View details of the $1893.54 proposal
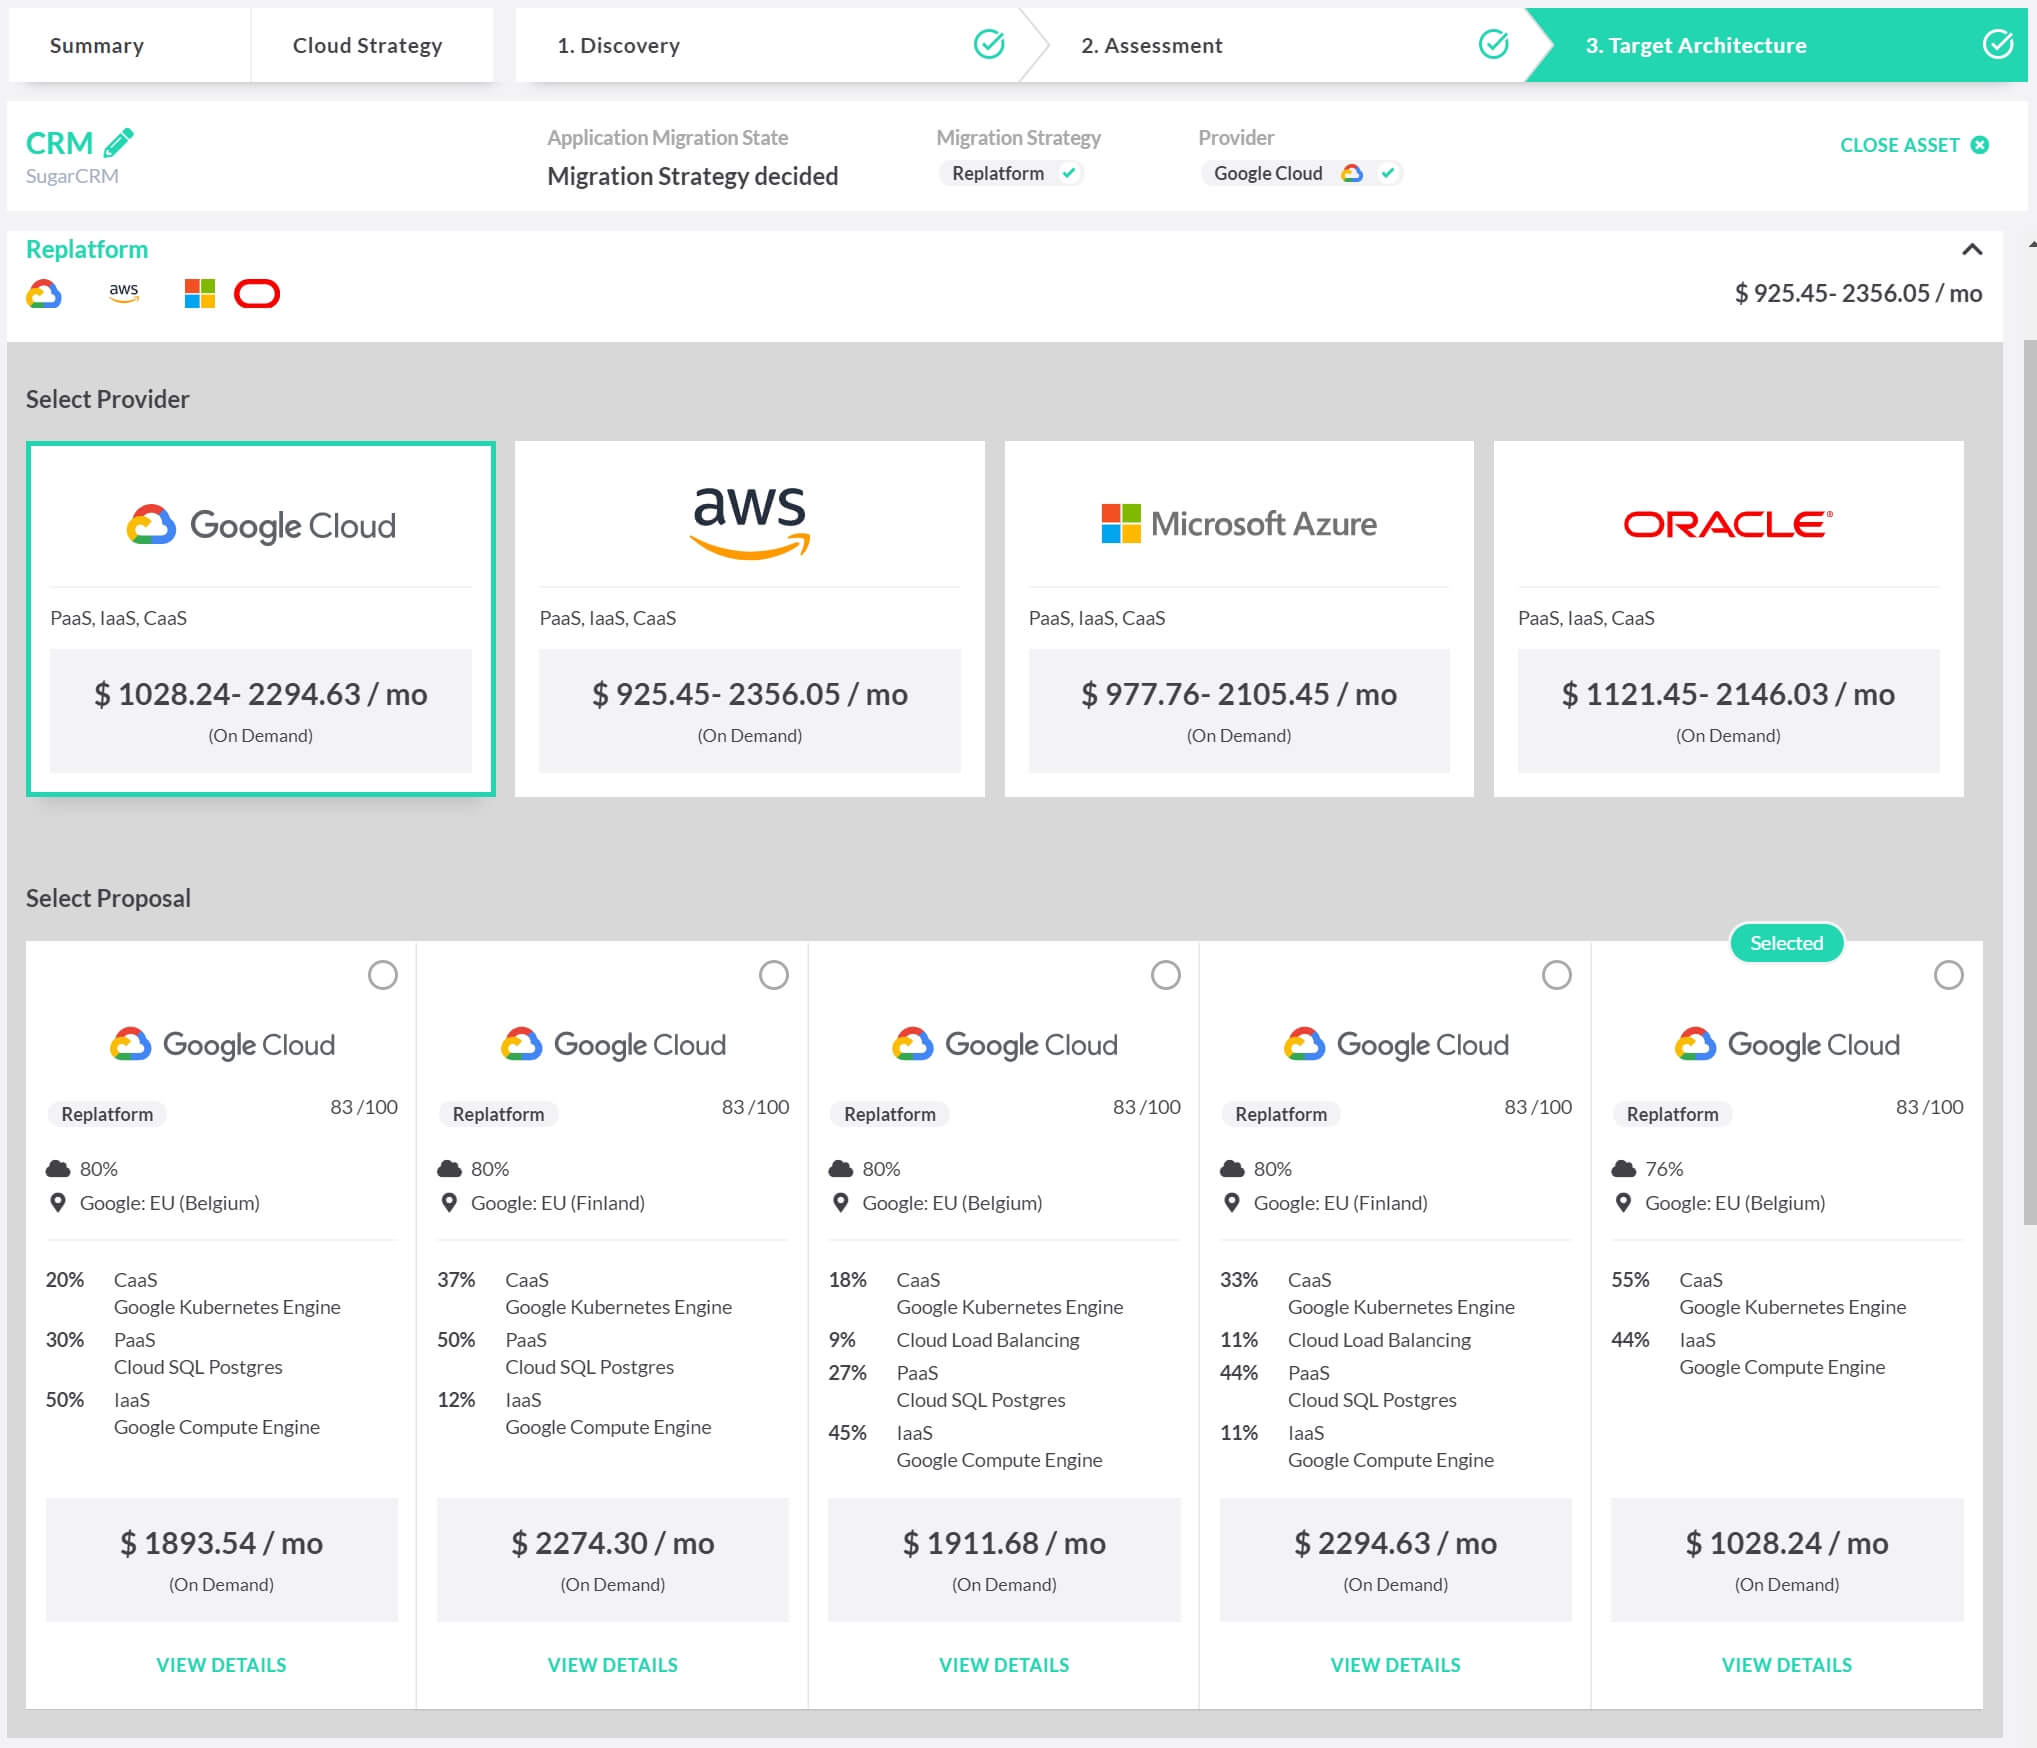This screenshot has width=2037, height=1748. point(221,1665)
